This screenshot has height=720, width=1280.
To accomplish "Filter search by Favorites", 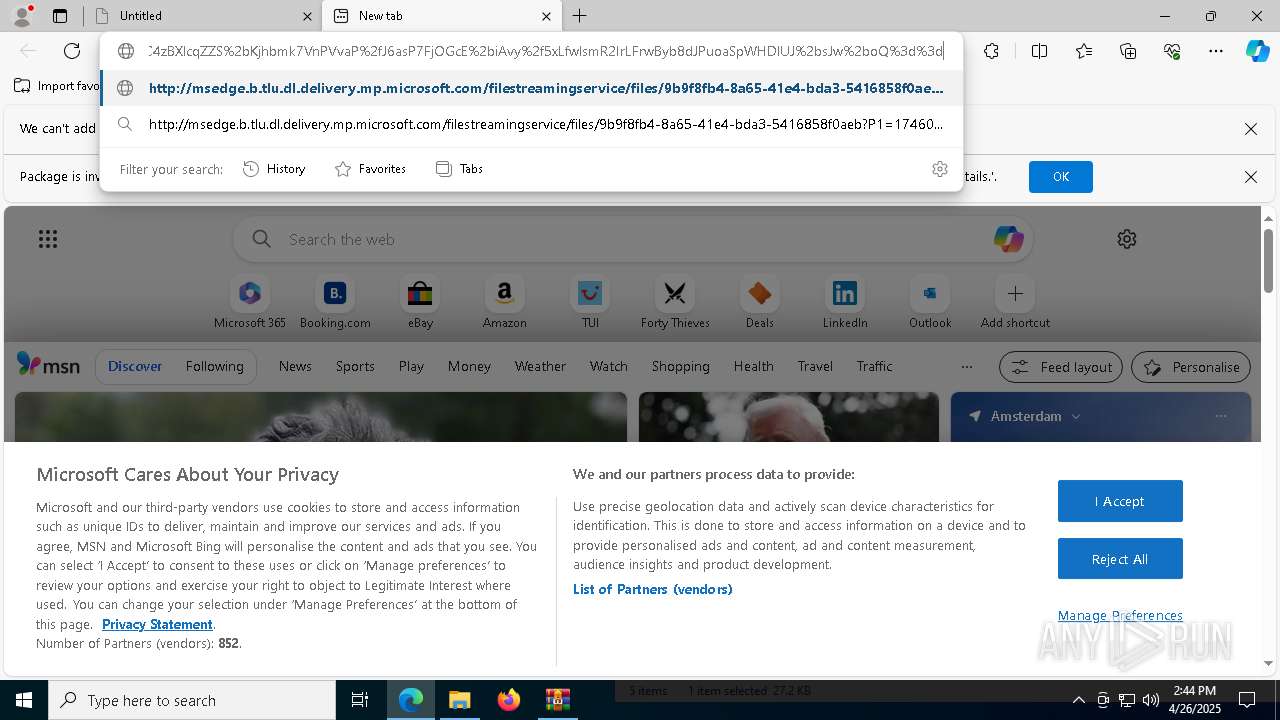I will click(x=370, y=169).
